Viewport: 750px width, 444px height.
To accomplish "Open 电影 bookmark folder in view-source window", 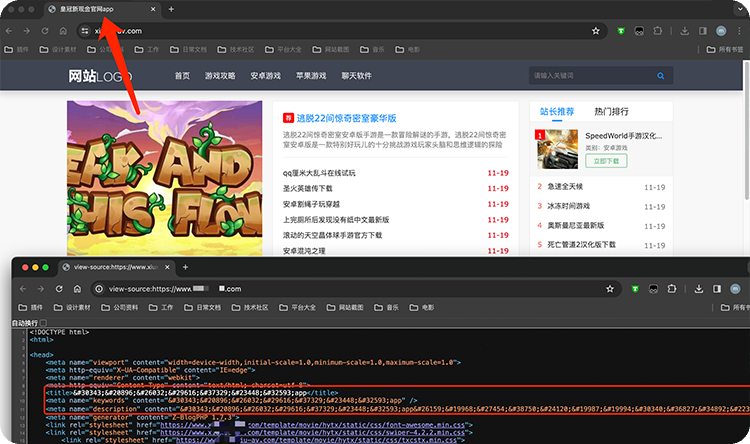I will [x=422, y=308].
